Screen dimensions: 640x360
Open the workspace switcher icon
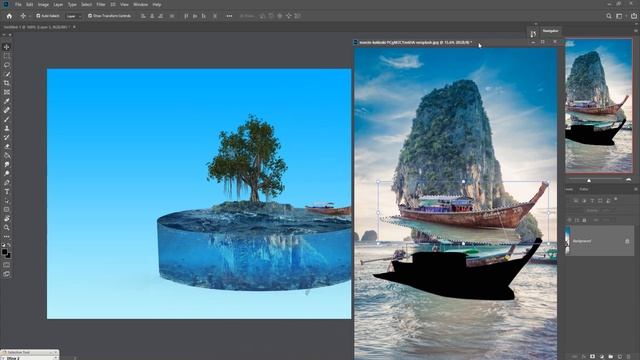[x=620, y=16]
